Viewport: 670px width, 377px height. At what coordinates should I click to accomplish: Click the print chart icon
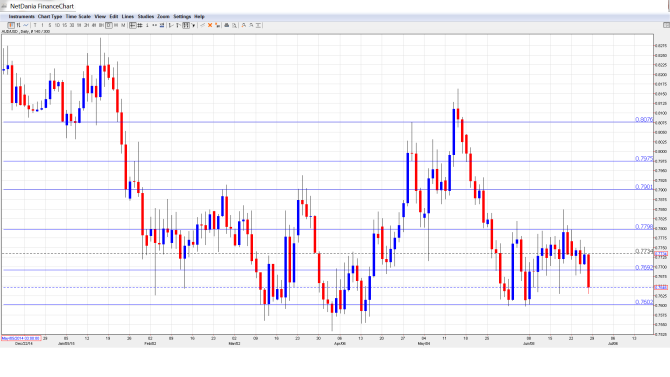(x=227, y=26)
